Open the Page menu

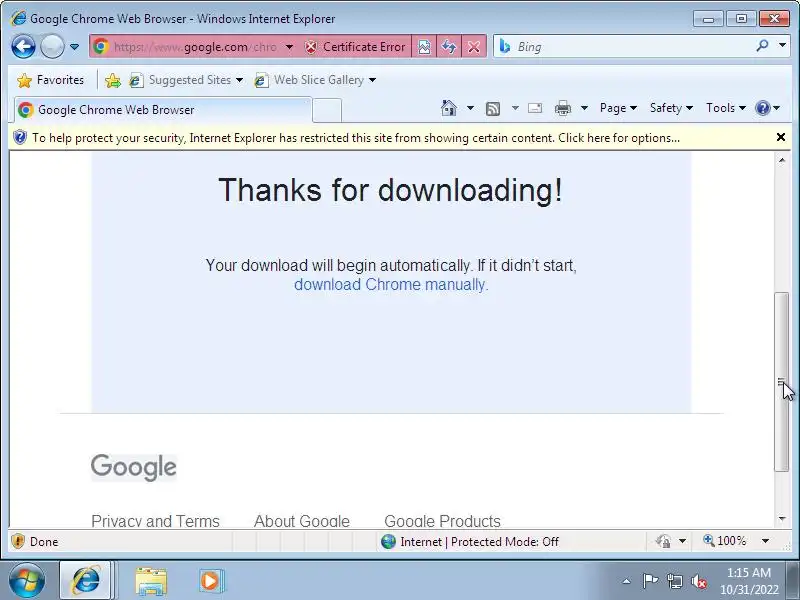pos(618,108)
